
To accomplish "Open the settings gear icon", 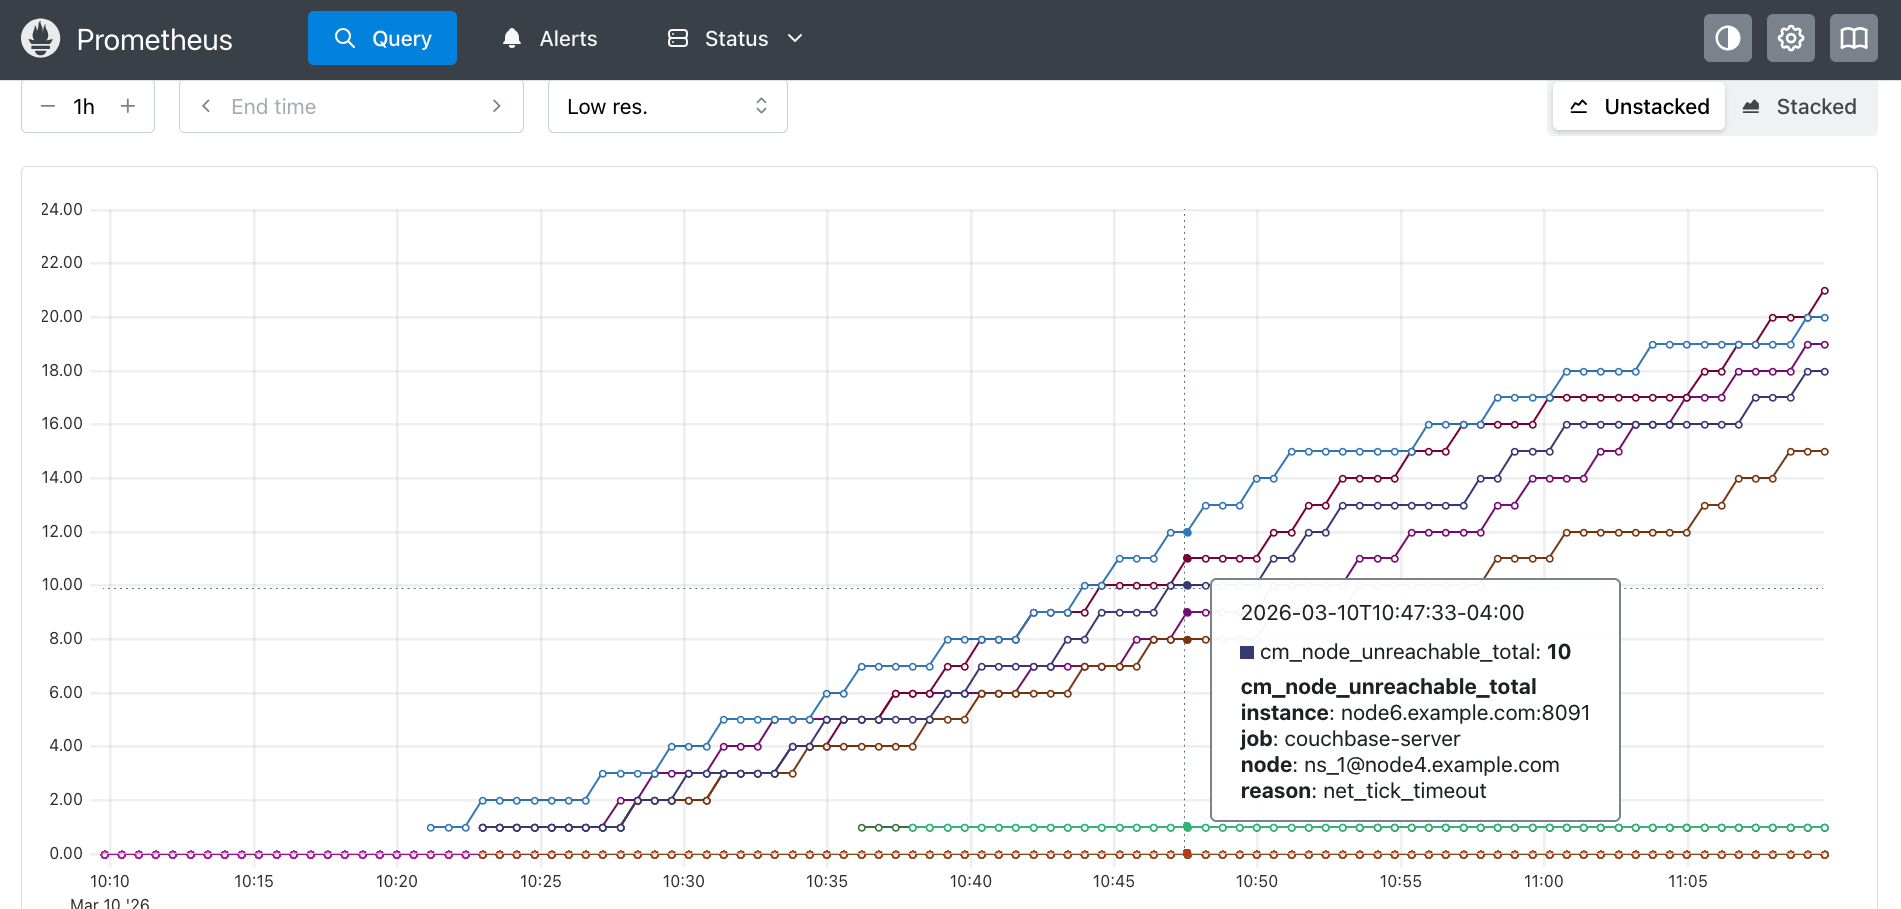I will 1790,38.
